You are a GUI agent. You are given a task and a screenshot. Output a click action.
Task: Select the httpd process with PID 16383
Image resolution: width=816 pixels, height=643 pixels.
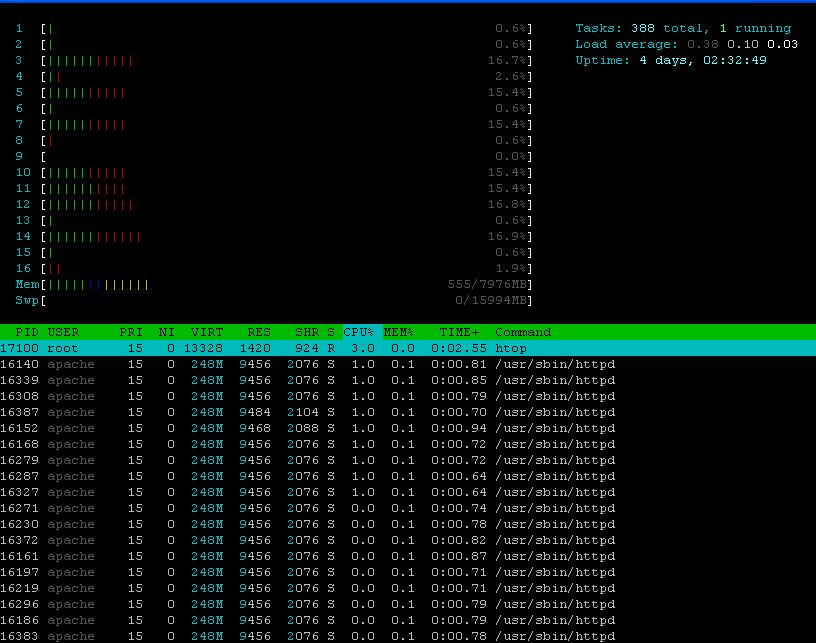tap(300, 636)
